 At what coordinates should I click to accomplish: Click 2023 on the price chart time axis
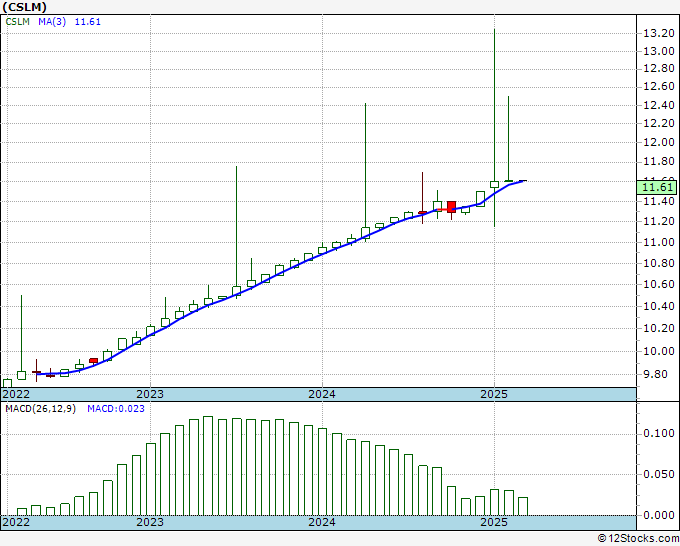pyautogui.click(x=150, y=394)
